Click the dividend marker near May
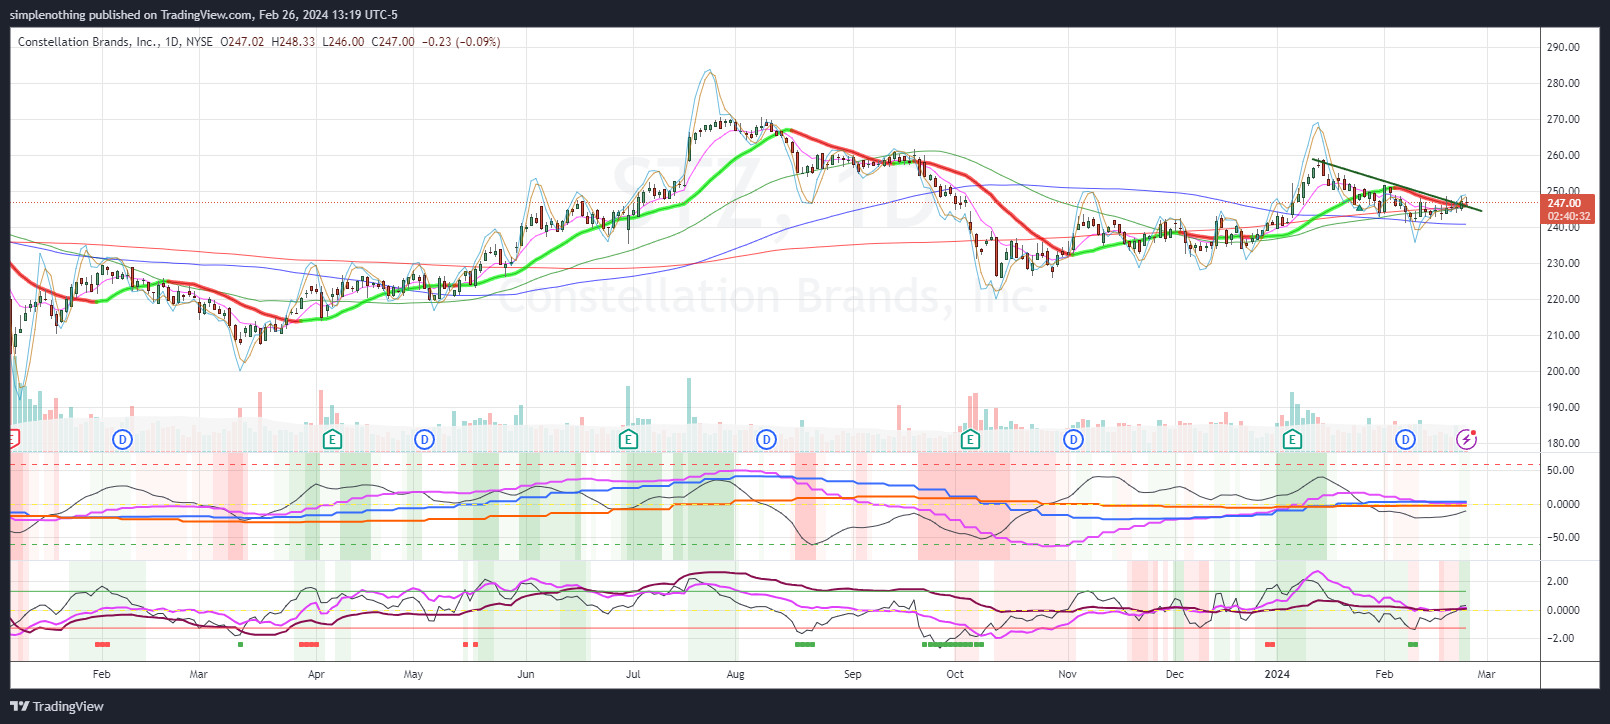 click(424, 439)
